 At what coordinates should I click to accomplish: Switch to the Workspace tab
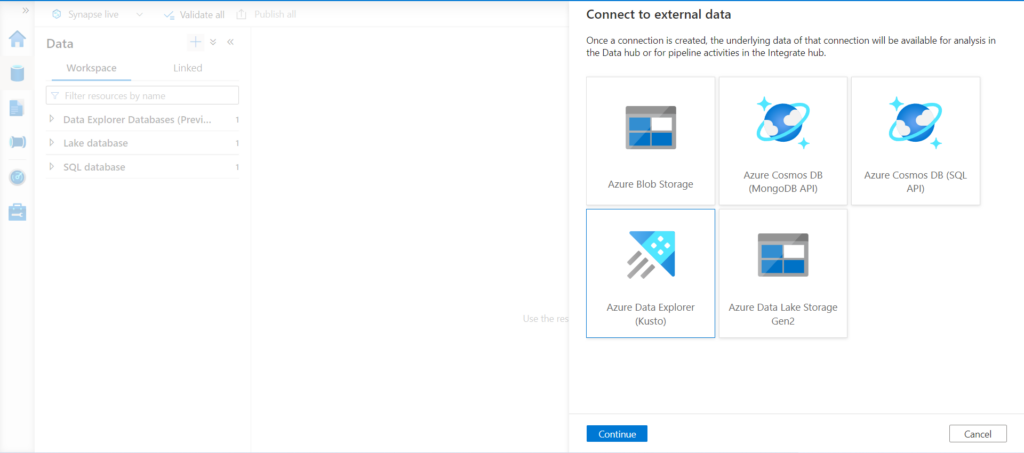(91, 68)
